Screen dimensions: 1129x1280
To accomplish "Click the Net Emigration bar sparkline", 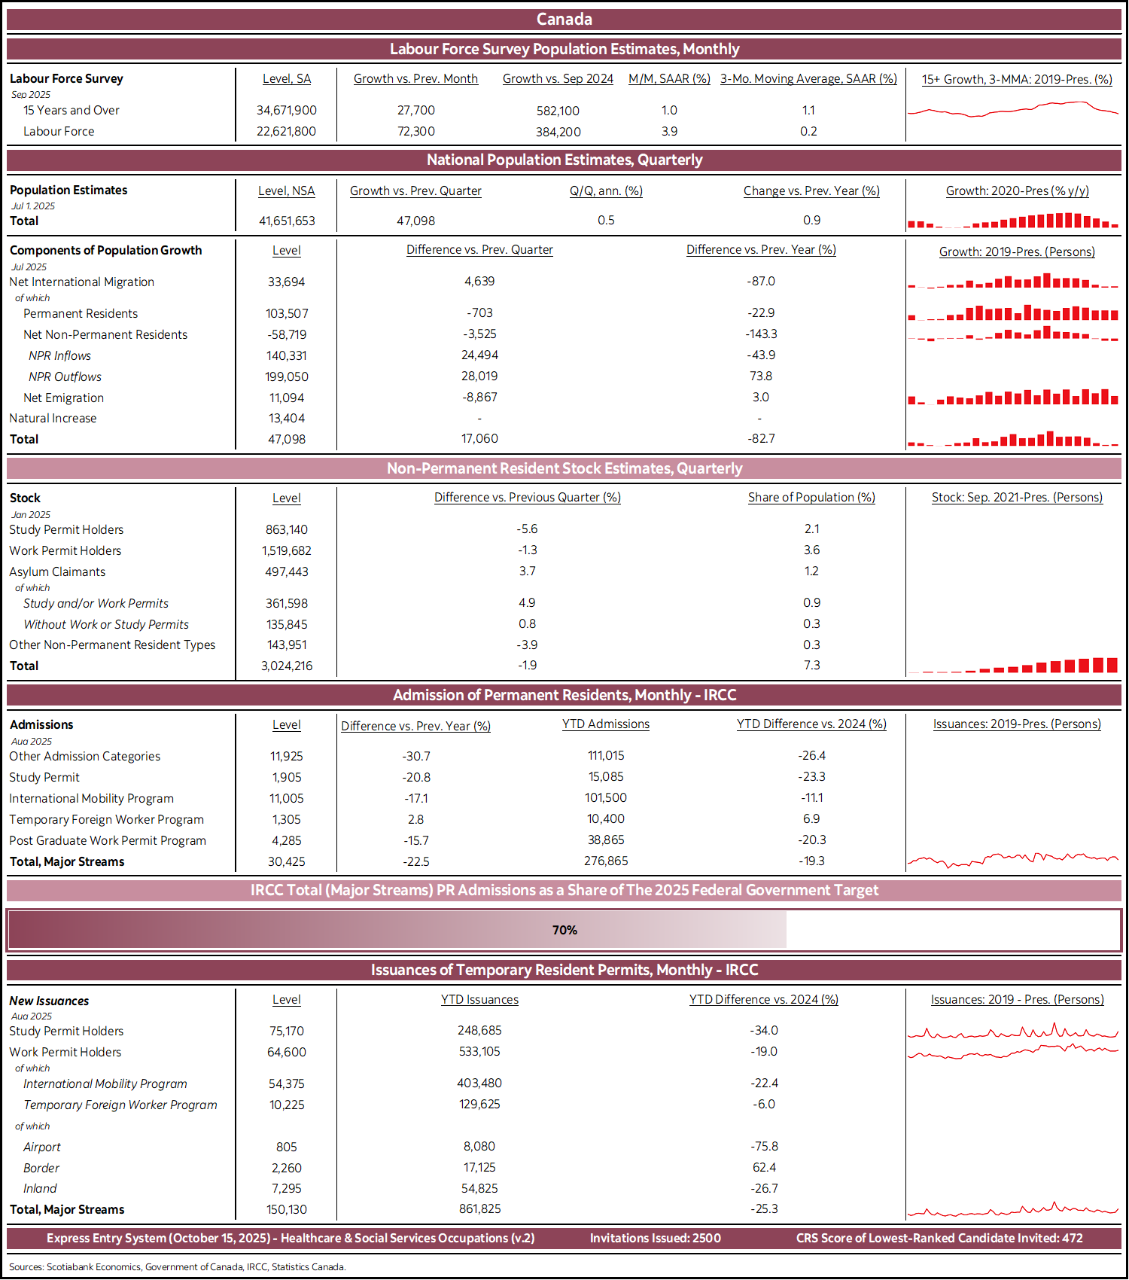I will click(1013, 398).
